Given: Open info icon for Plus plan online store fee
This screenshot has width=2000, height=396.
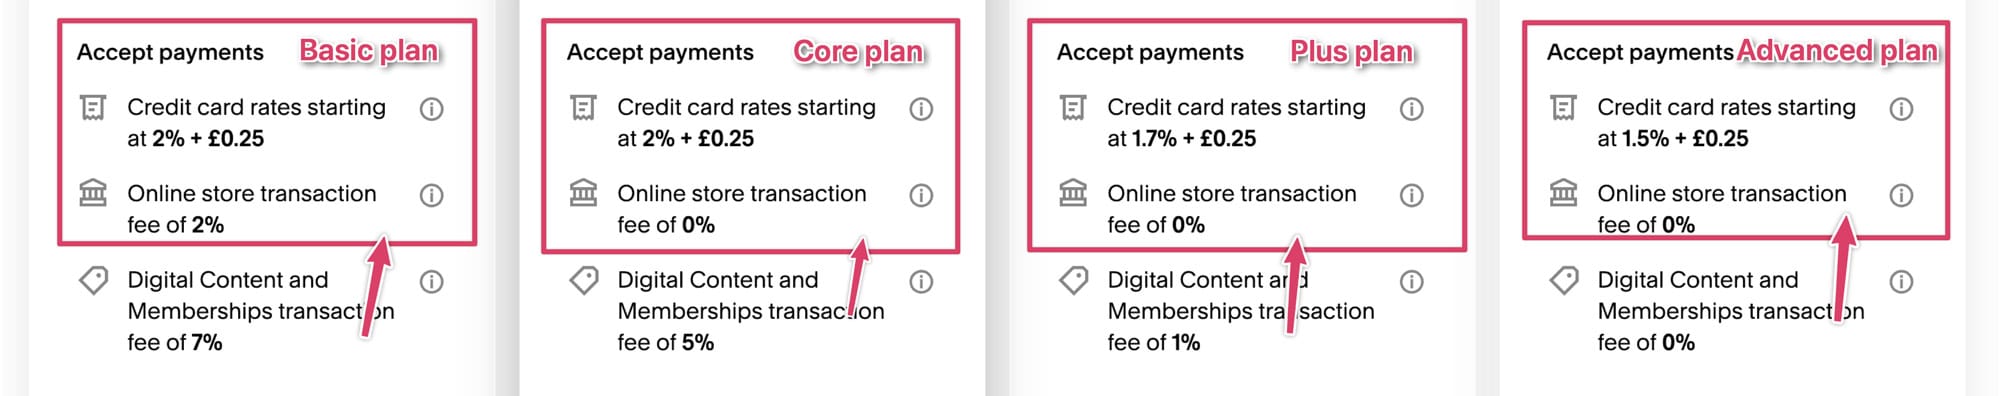Looking at the screenshot, I should [x=1411, y=195].
